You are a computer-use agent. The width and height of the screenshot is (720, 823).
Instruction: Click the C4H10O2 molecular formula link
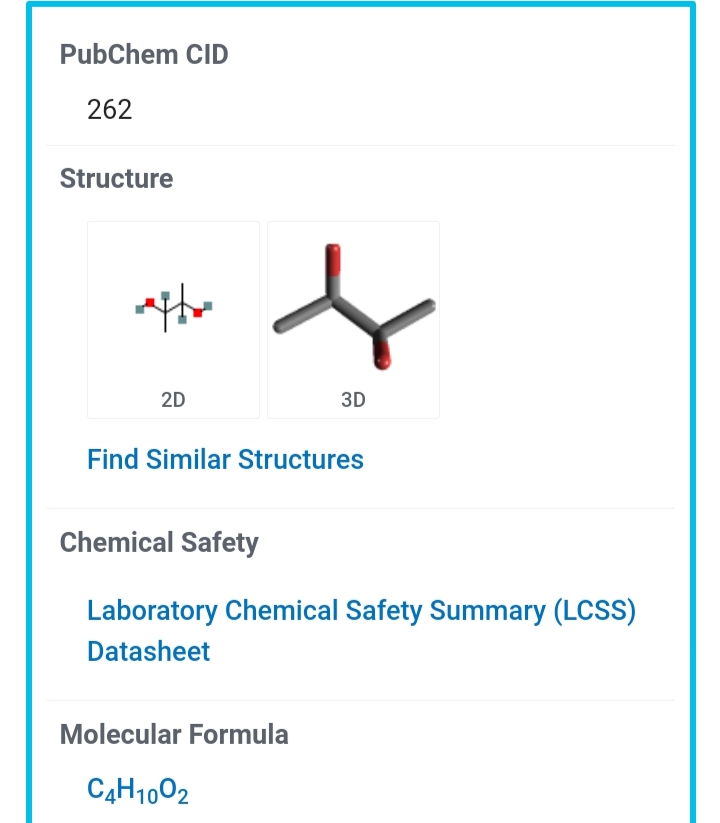tap(138, 790)
